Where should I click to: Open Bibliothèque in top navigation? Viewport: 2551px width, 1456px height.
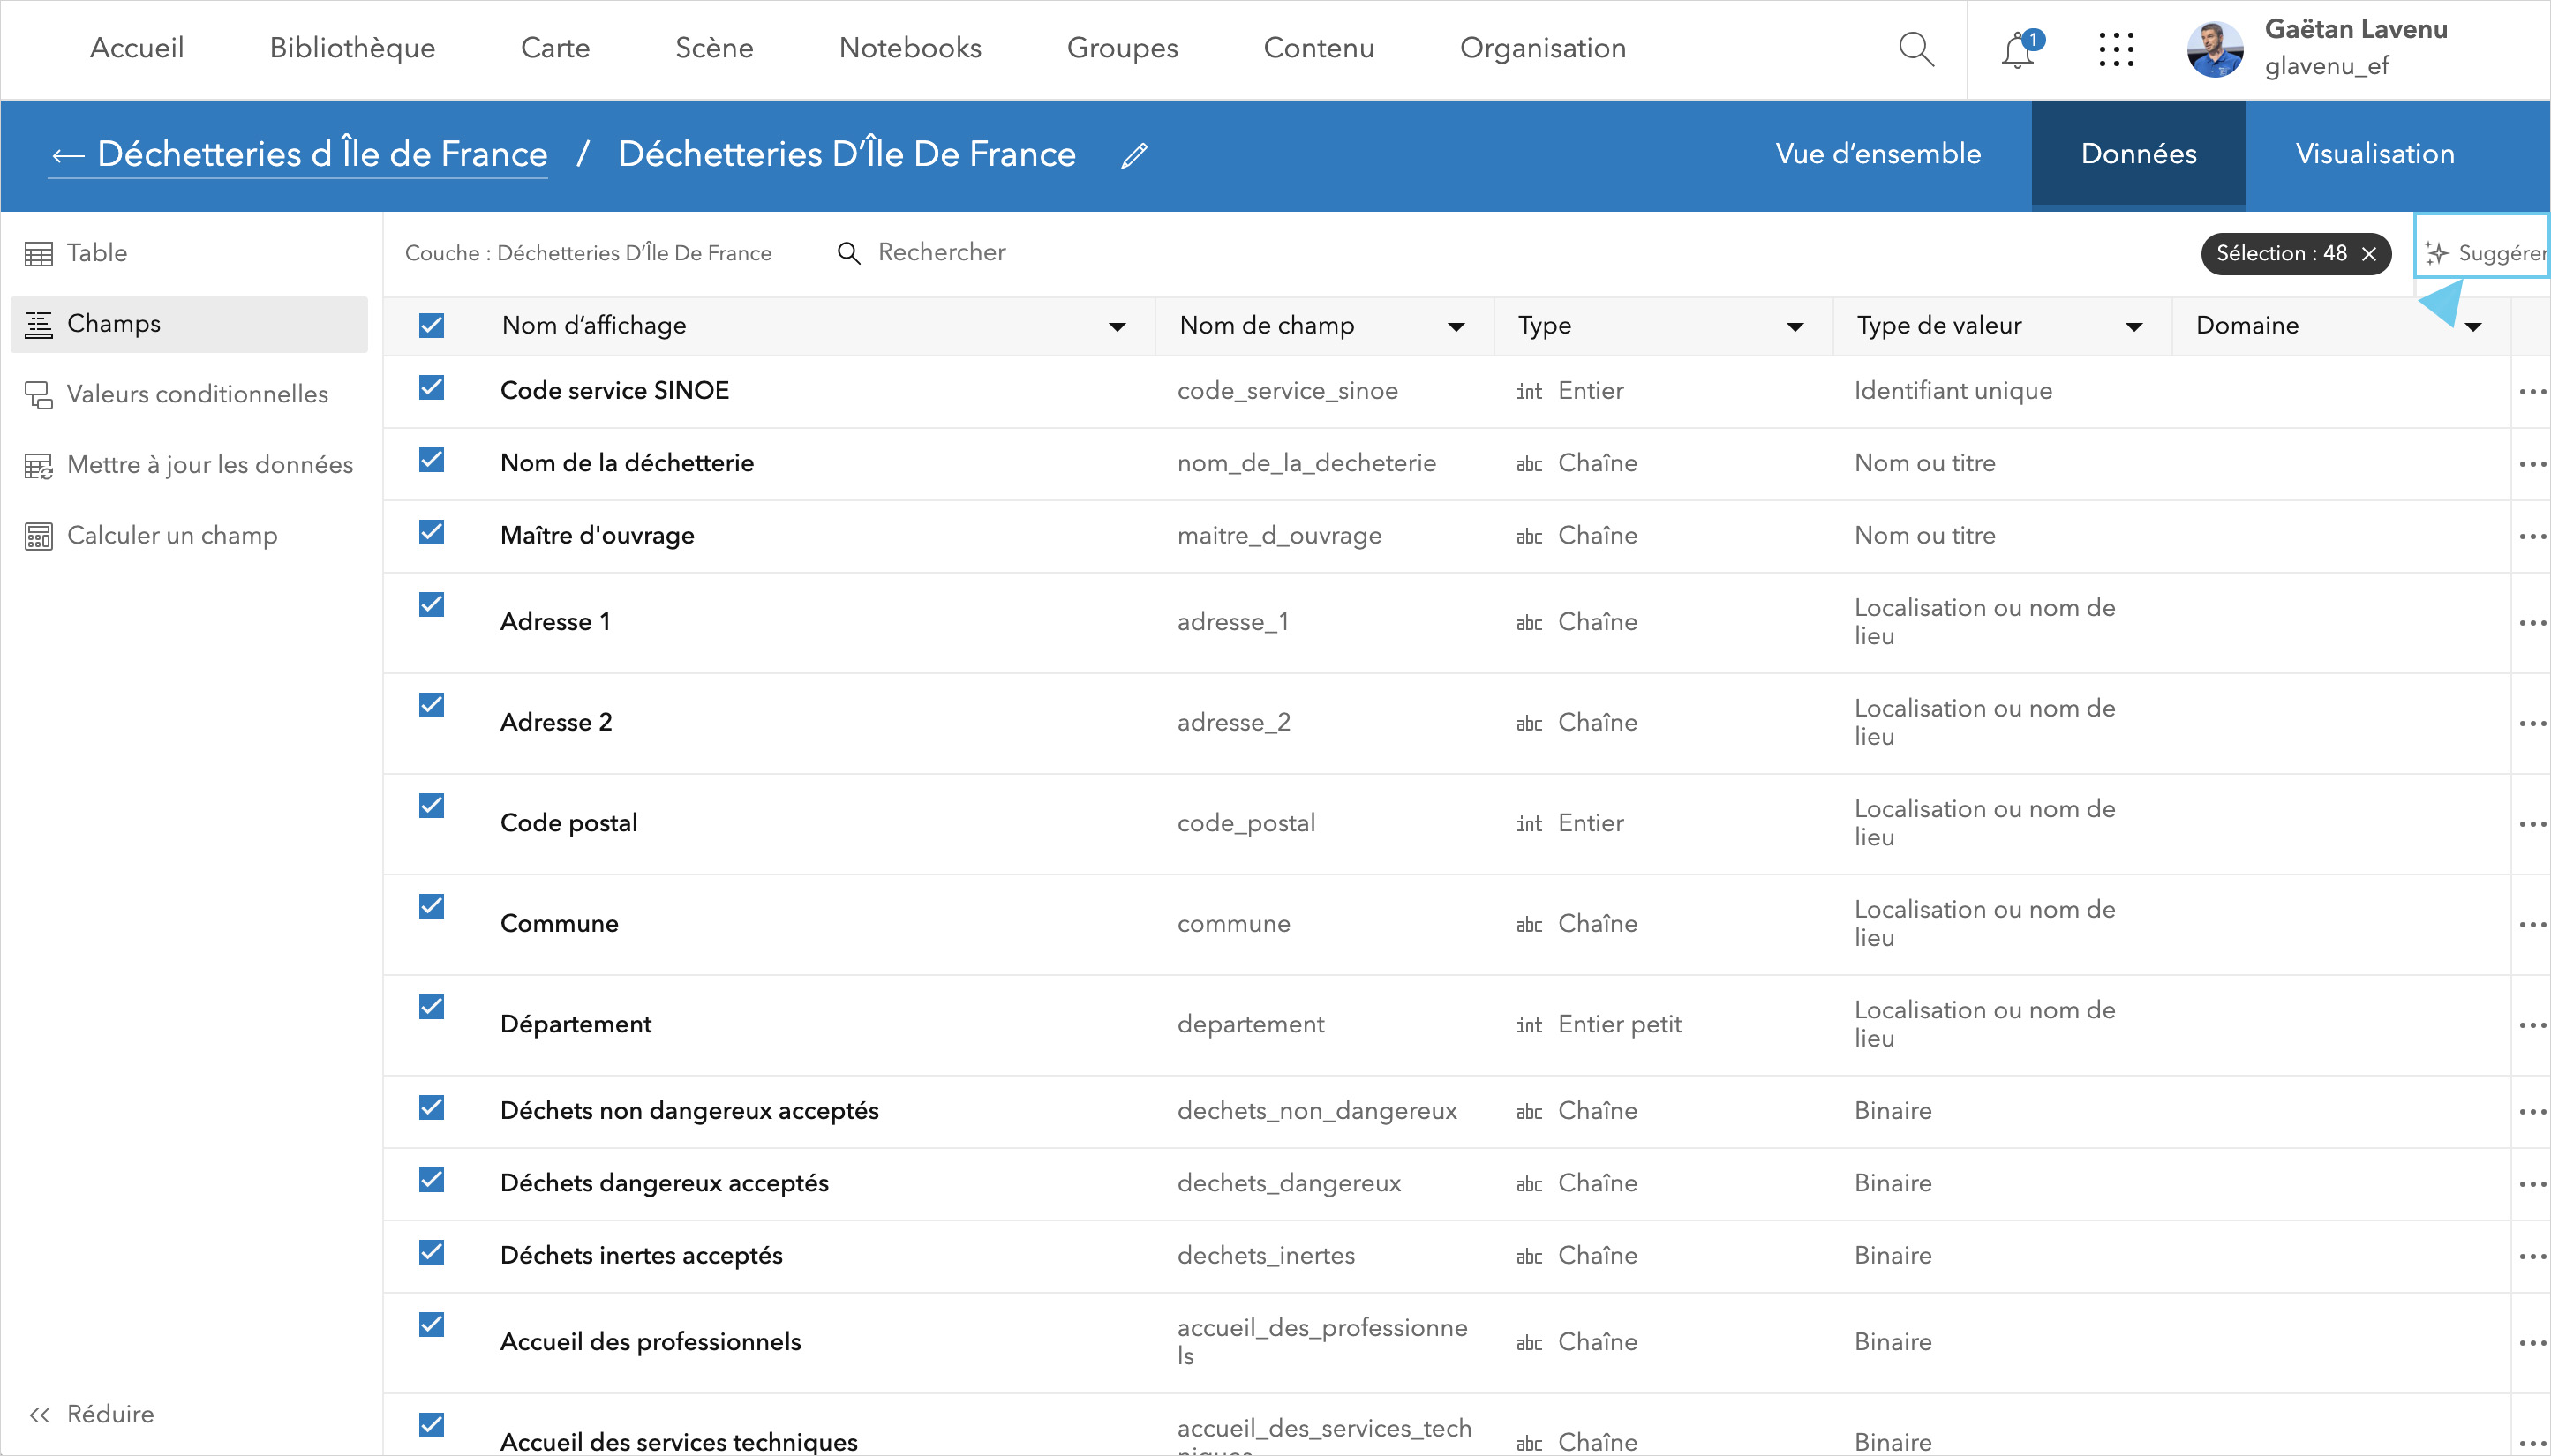coord(352,48)
